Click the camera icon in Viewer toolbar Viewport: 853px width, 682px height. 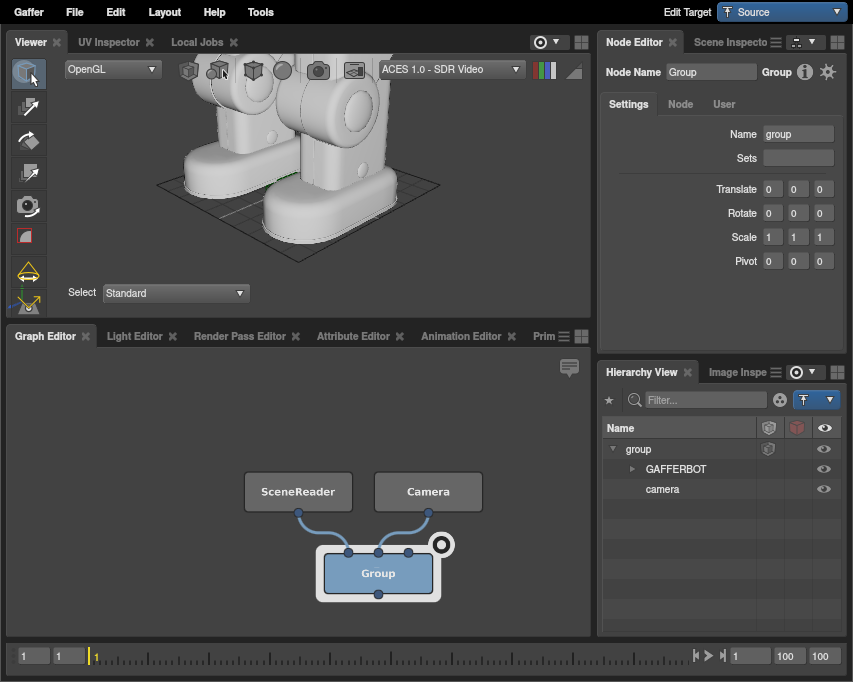pyautogui.click(x=318, y=70)
